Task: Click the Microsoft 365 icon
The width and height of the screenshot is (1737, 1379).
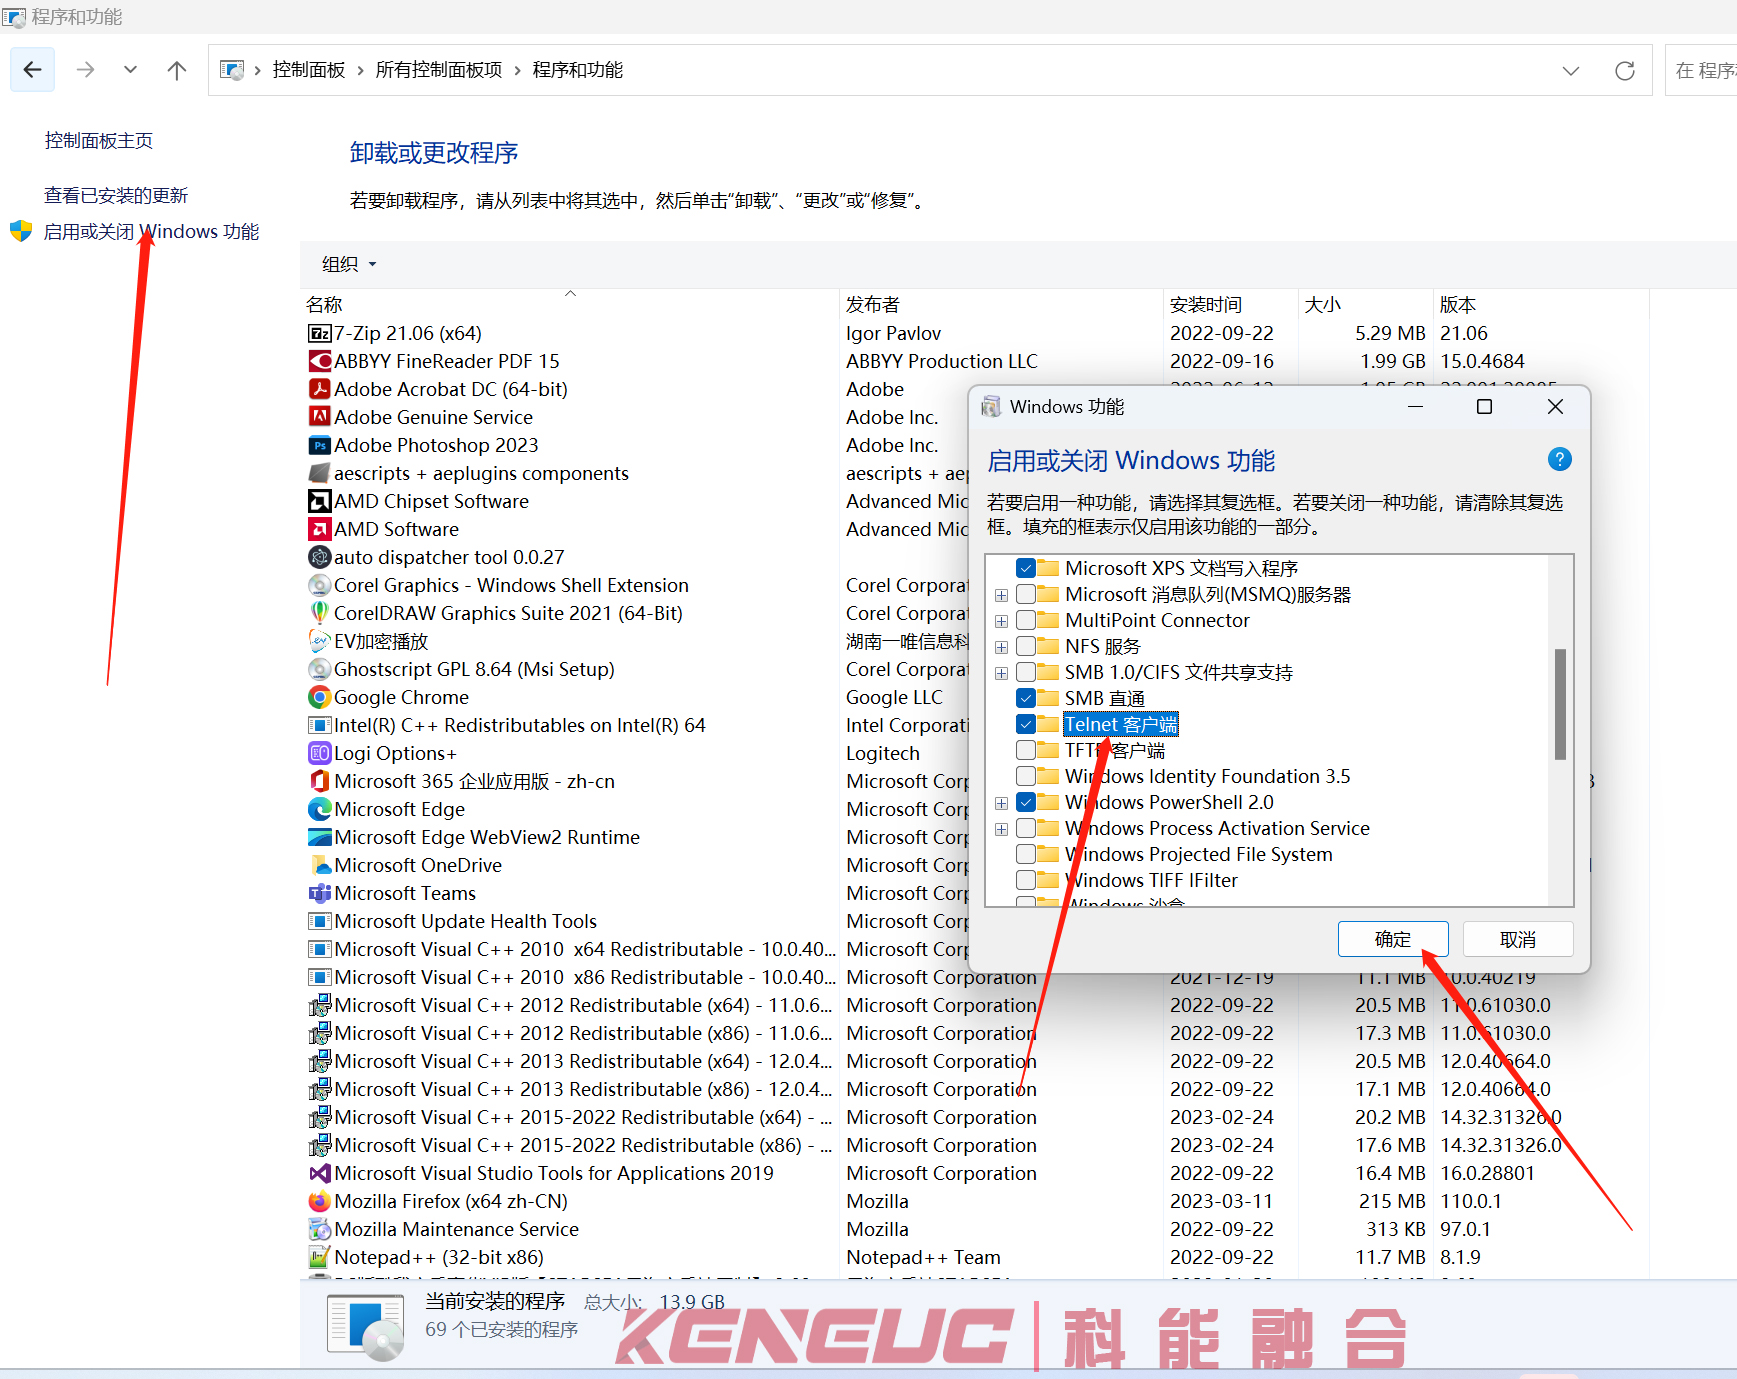Action: click(320, 781)
